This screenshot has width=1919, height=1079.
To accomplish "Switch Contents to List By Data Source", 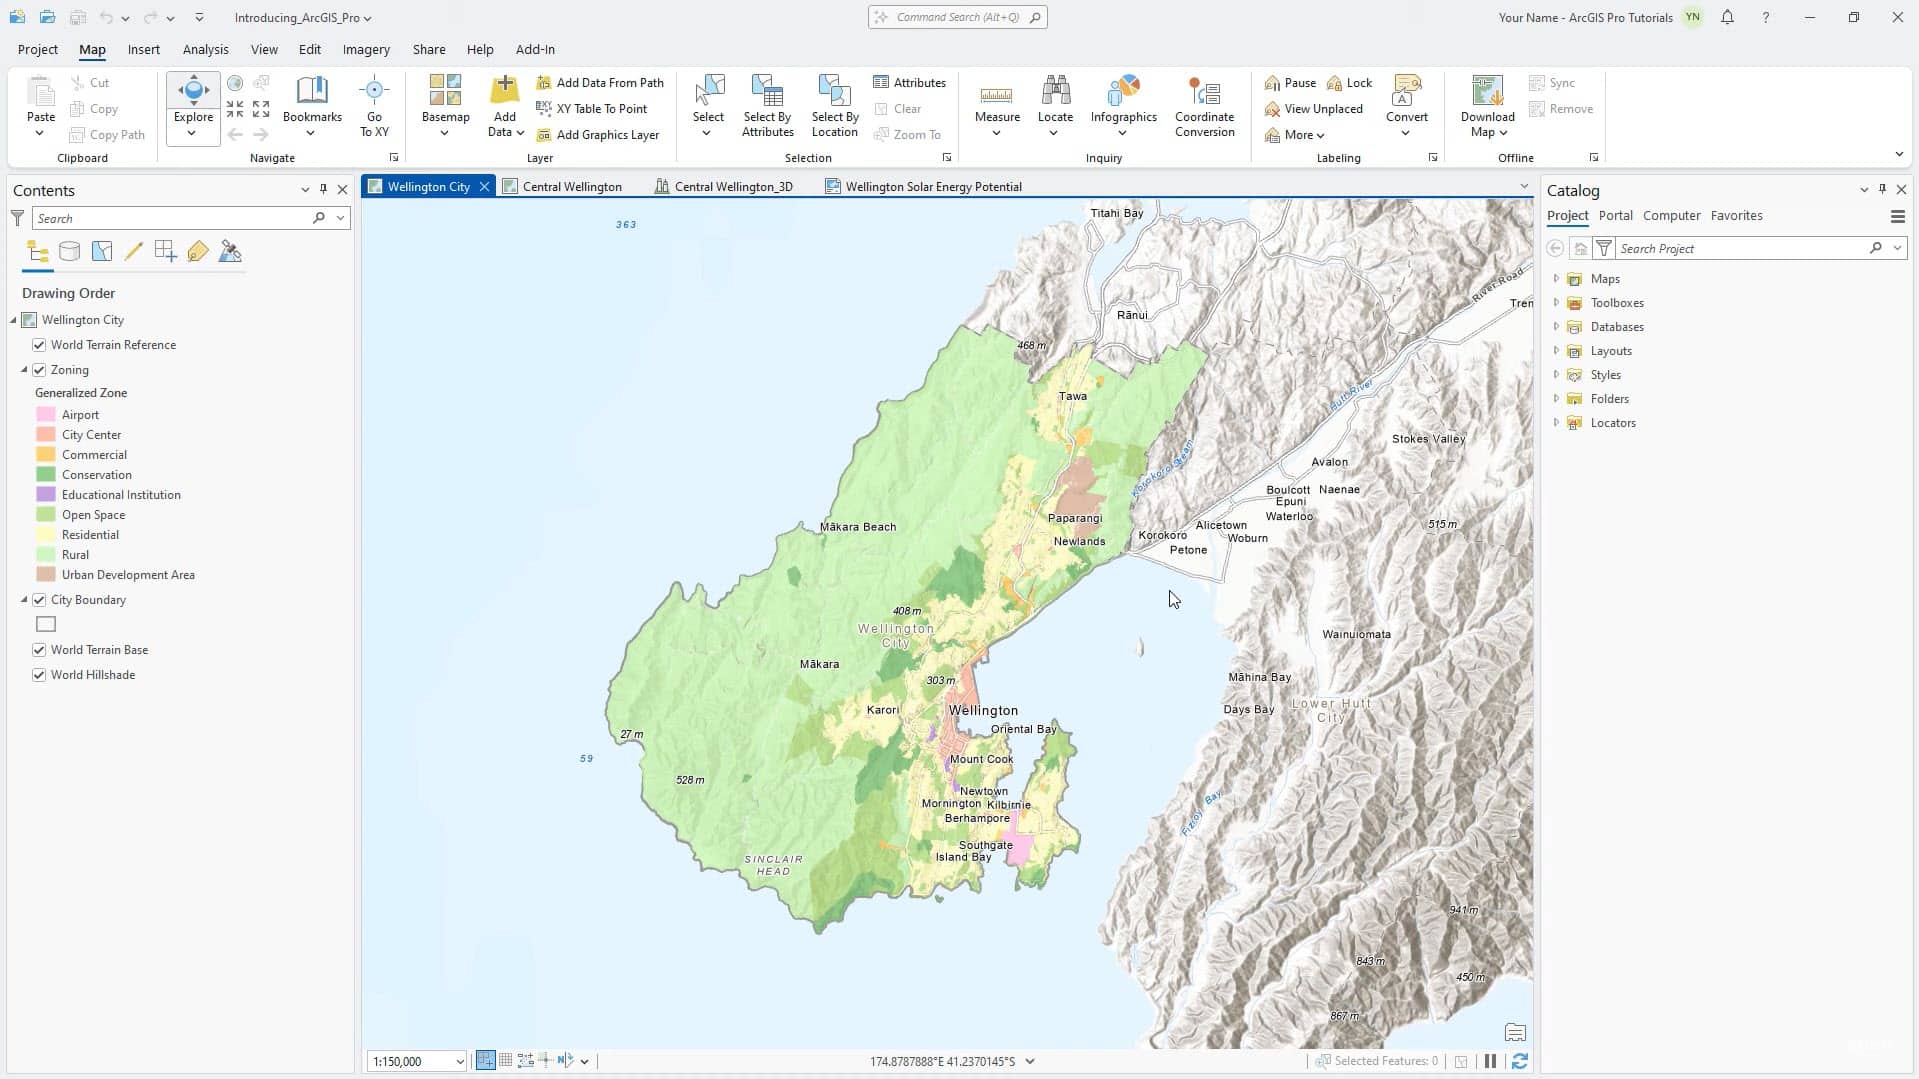I will pyautogui.click(x=69, y=252).
